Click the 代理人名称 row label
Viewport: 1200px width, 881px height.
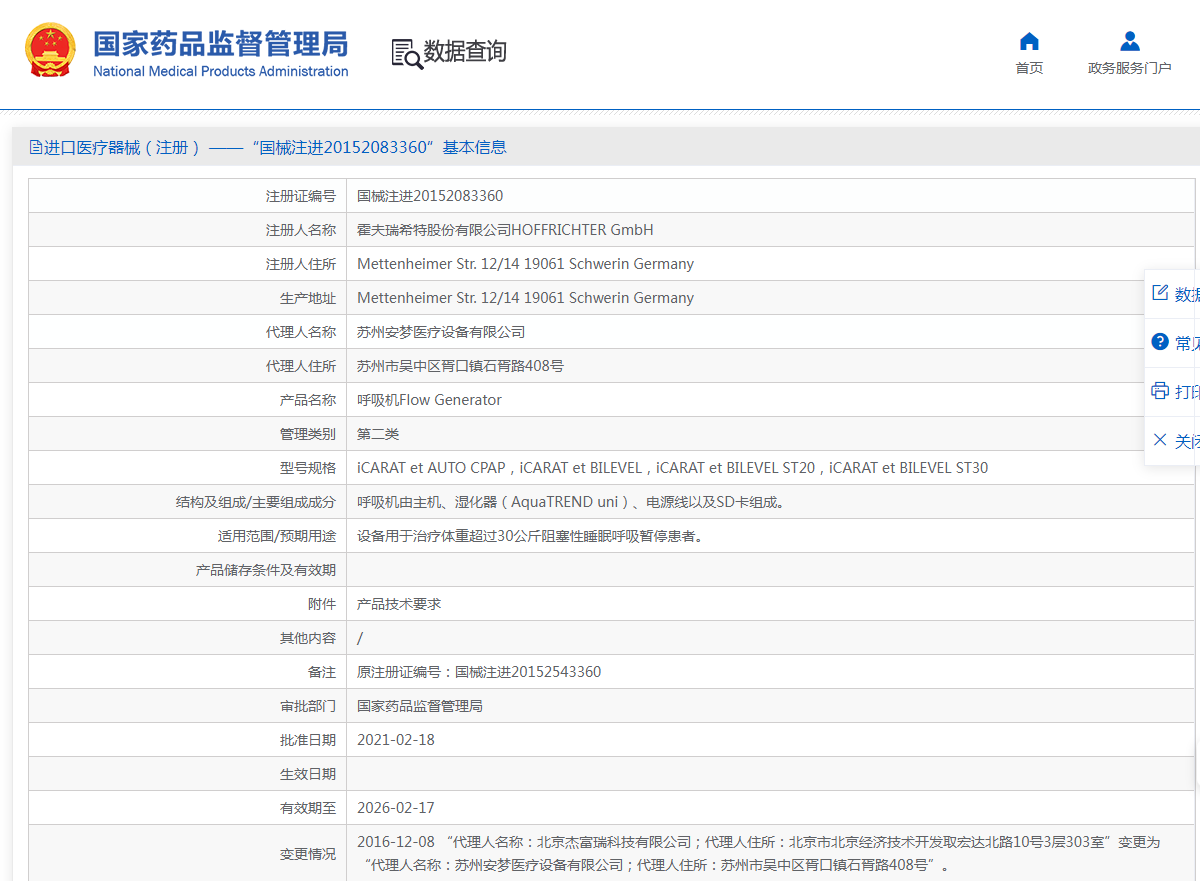(x=301, y=332)
